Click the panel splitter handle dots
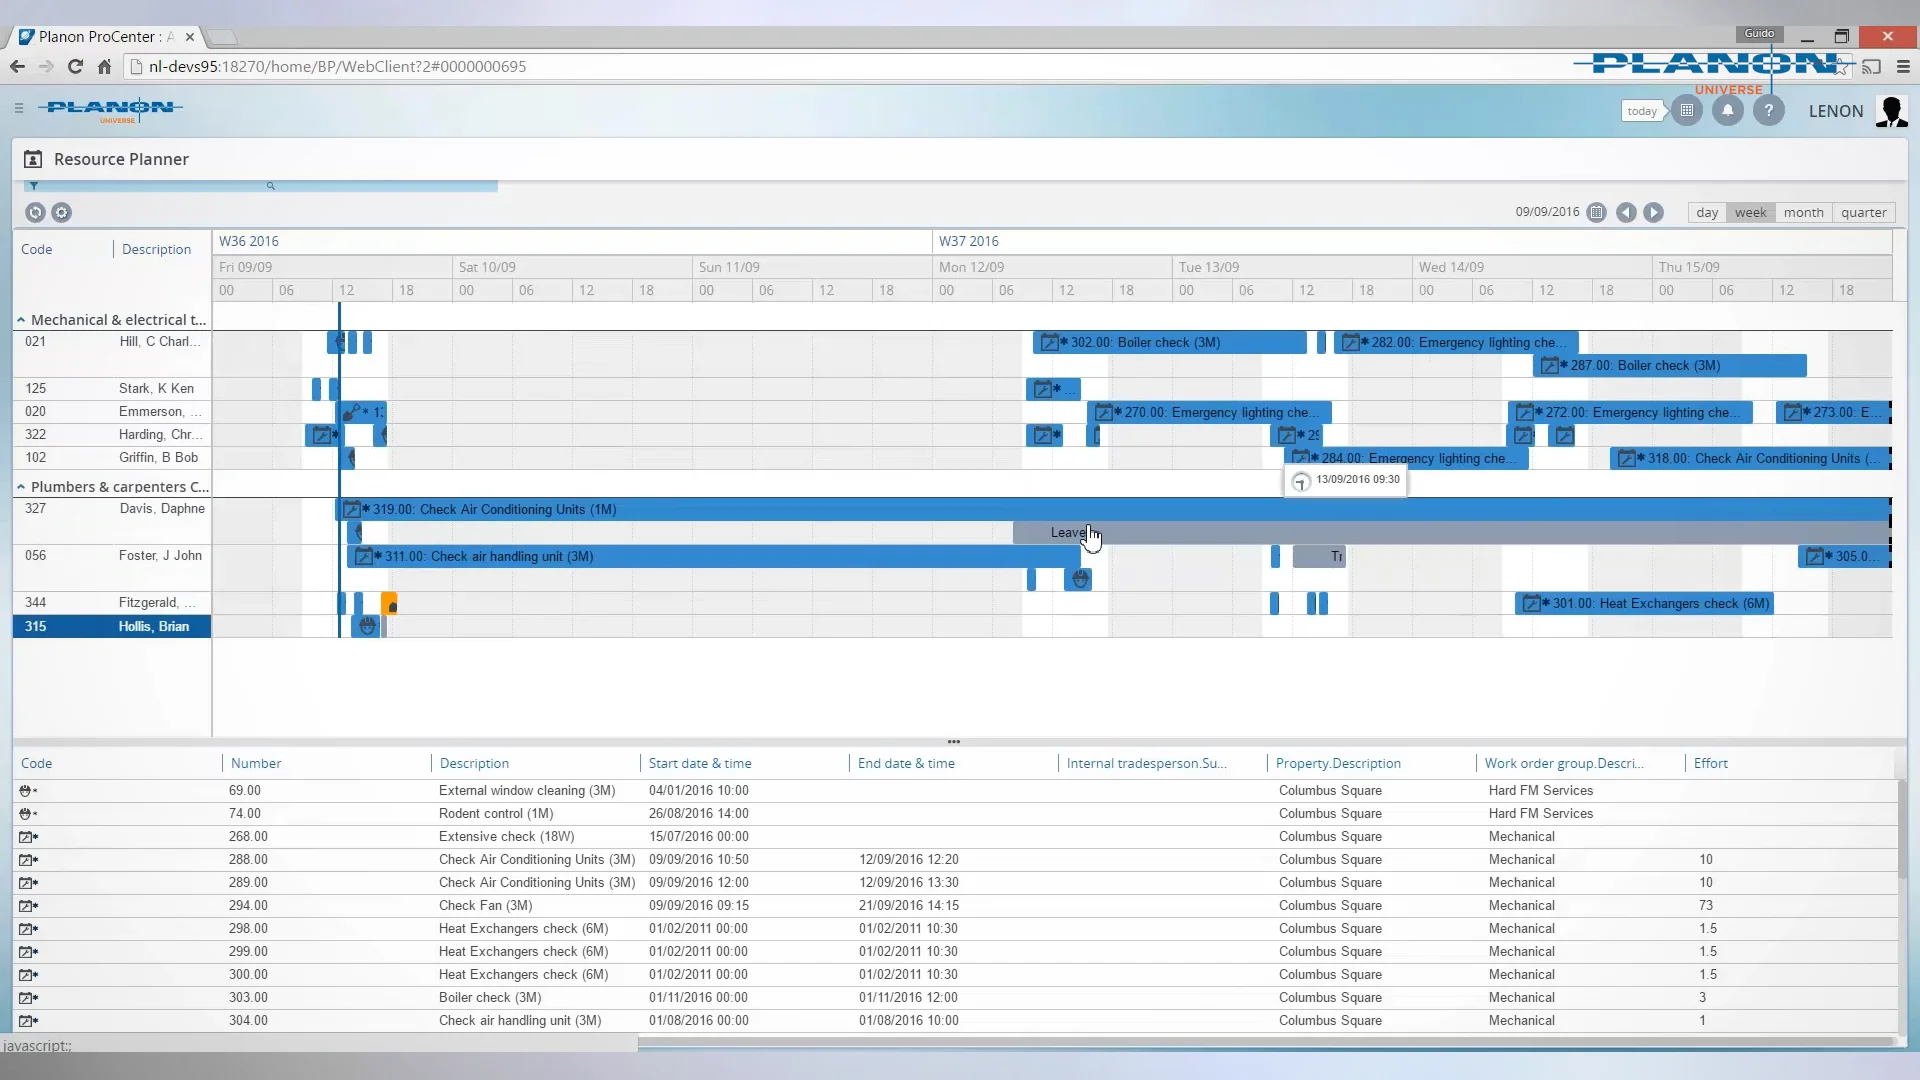Image resolution: width=1920 pixels, height=1080 pixels. pyautogui.click(x=954, y=742)
